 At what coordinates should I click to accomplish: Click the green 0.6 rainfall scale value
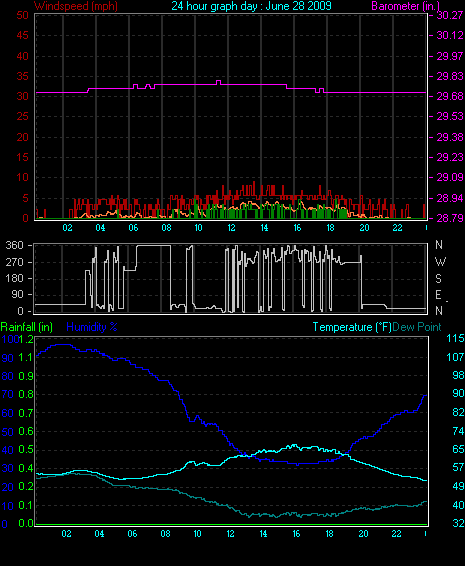click(x=26, y=431)
